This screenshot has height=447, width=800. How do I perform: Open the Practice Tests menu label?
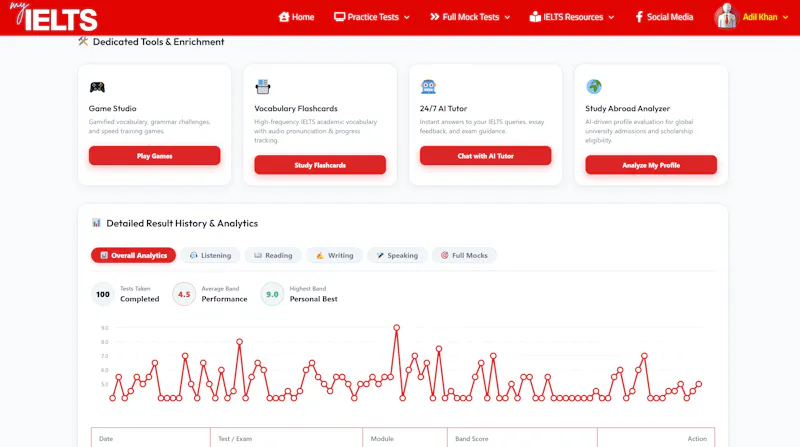click(373, 17)
